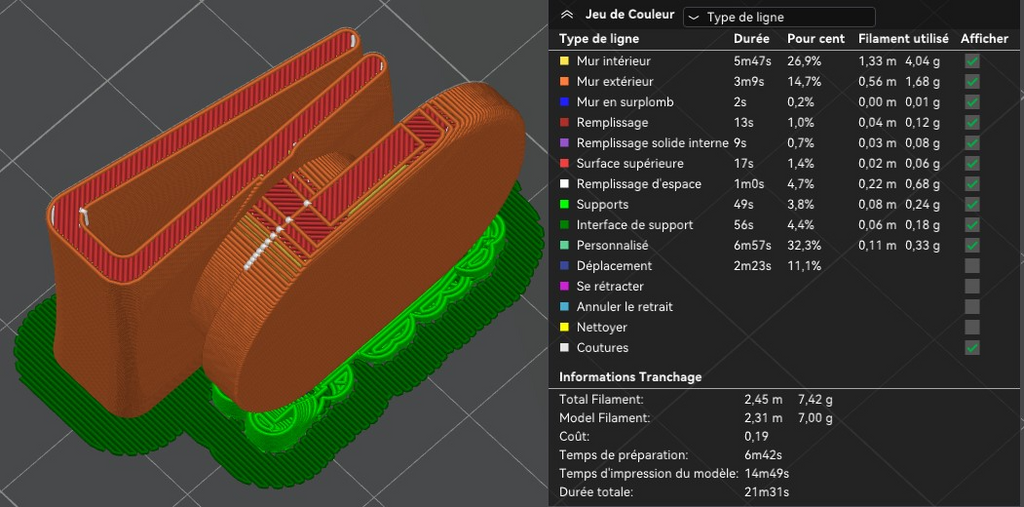Enable the Nettoyer display checkbox
The image size is (1024, 507).
click(972, 327)
